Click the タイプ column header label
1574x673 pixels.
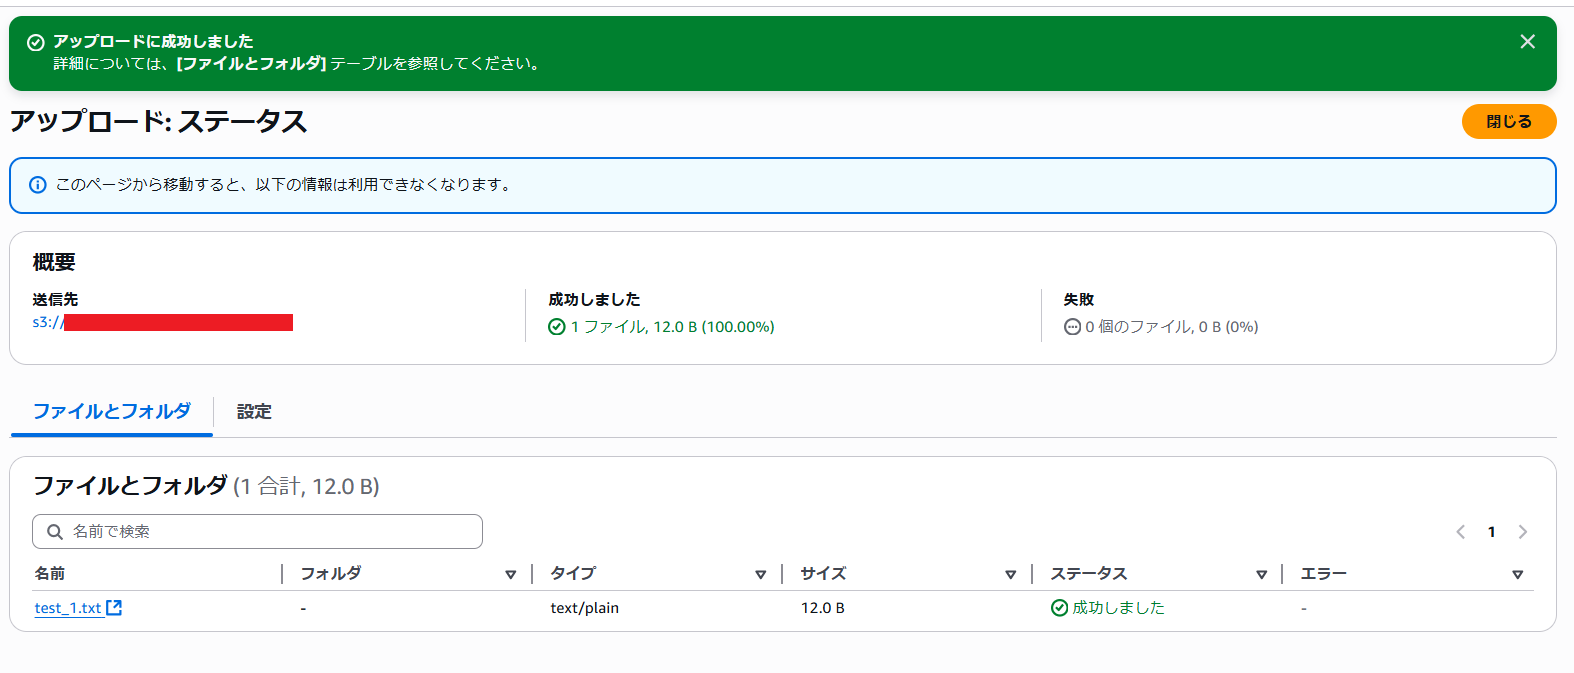pos(573,573)
